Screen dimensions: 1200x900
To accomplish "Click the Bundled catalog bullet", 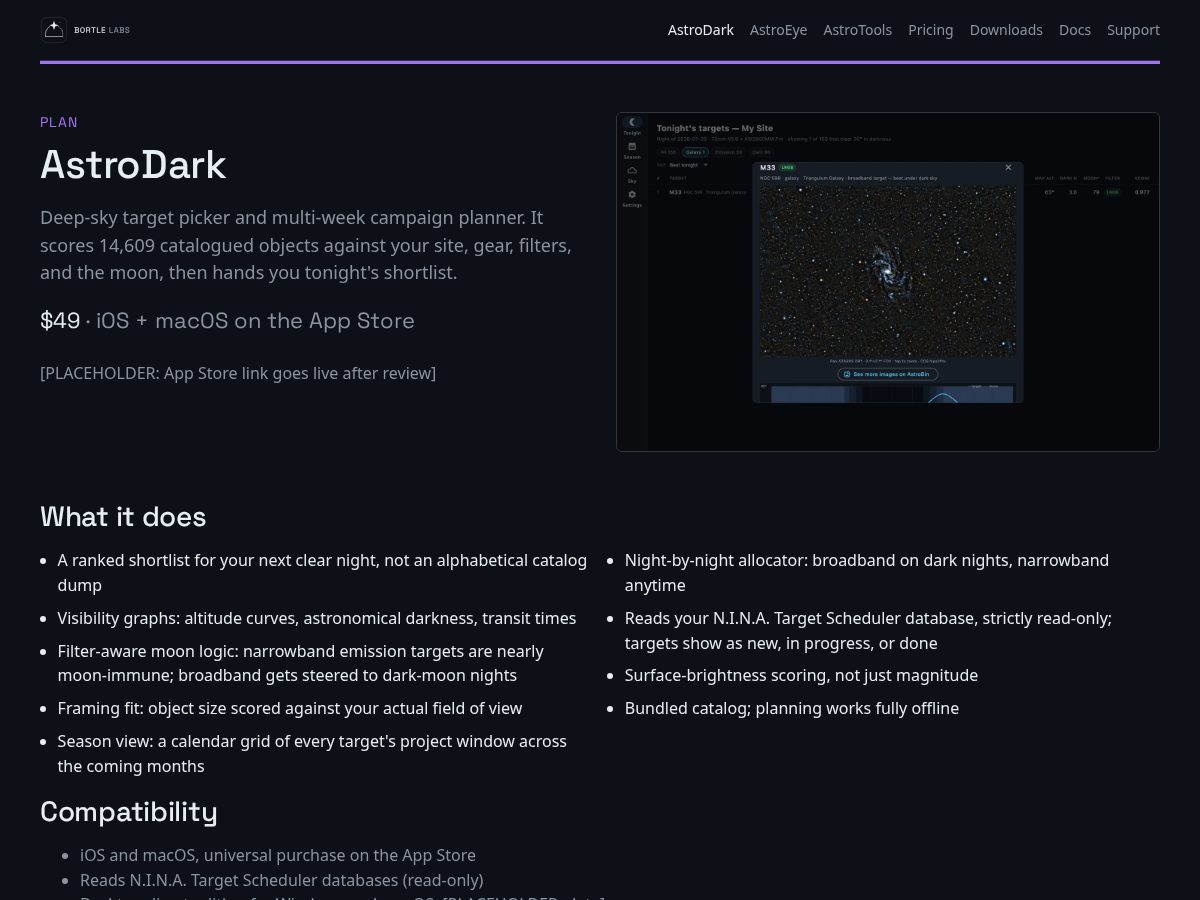I will (792, 708).
